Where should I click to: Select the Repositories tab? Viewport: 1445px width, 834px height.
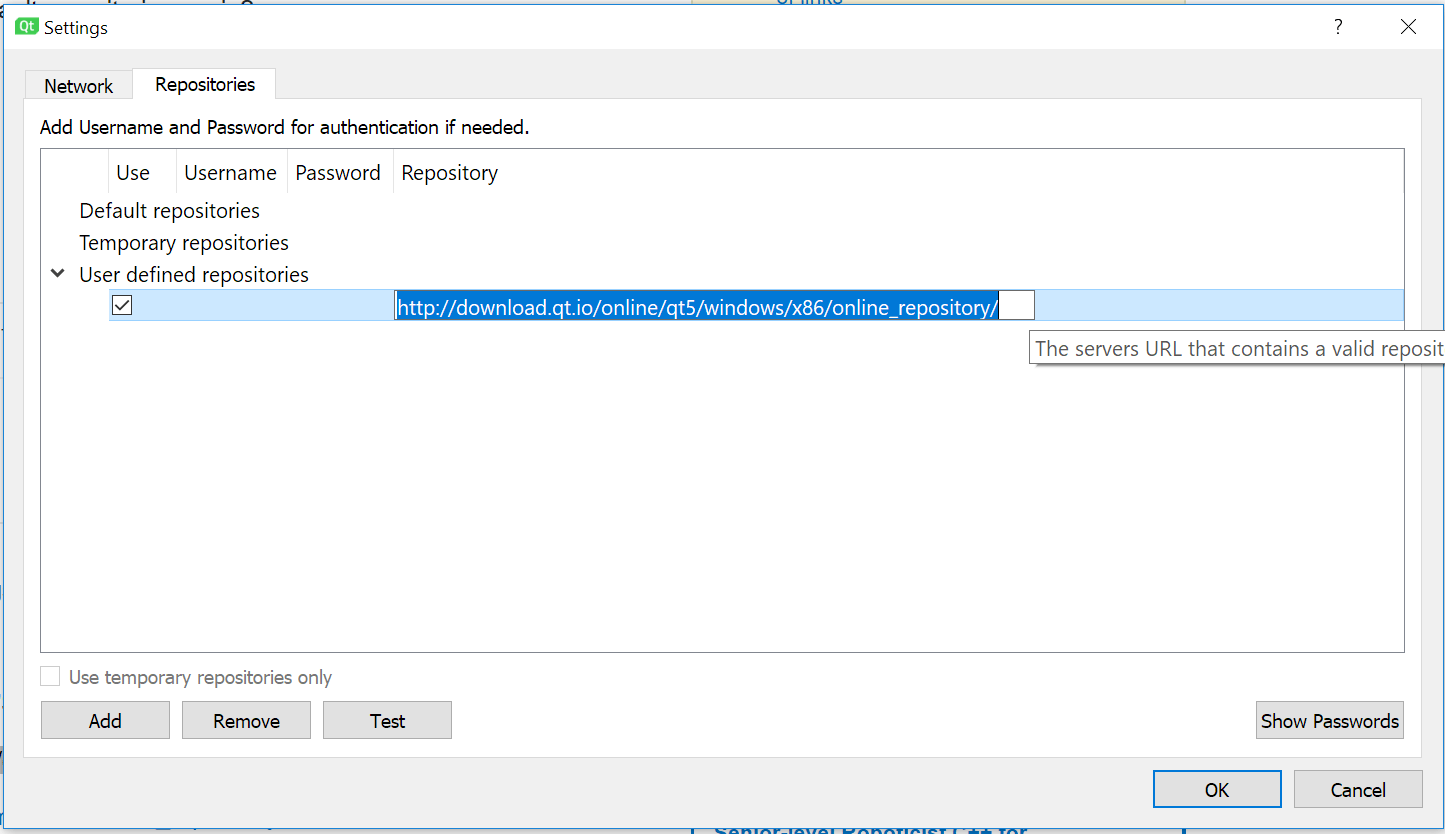pos(205,84)
